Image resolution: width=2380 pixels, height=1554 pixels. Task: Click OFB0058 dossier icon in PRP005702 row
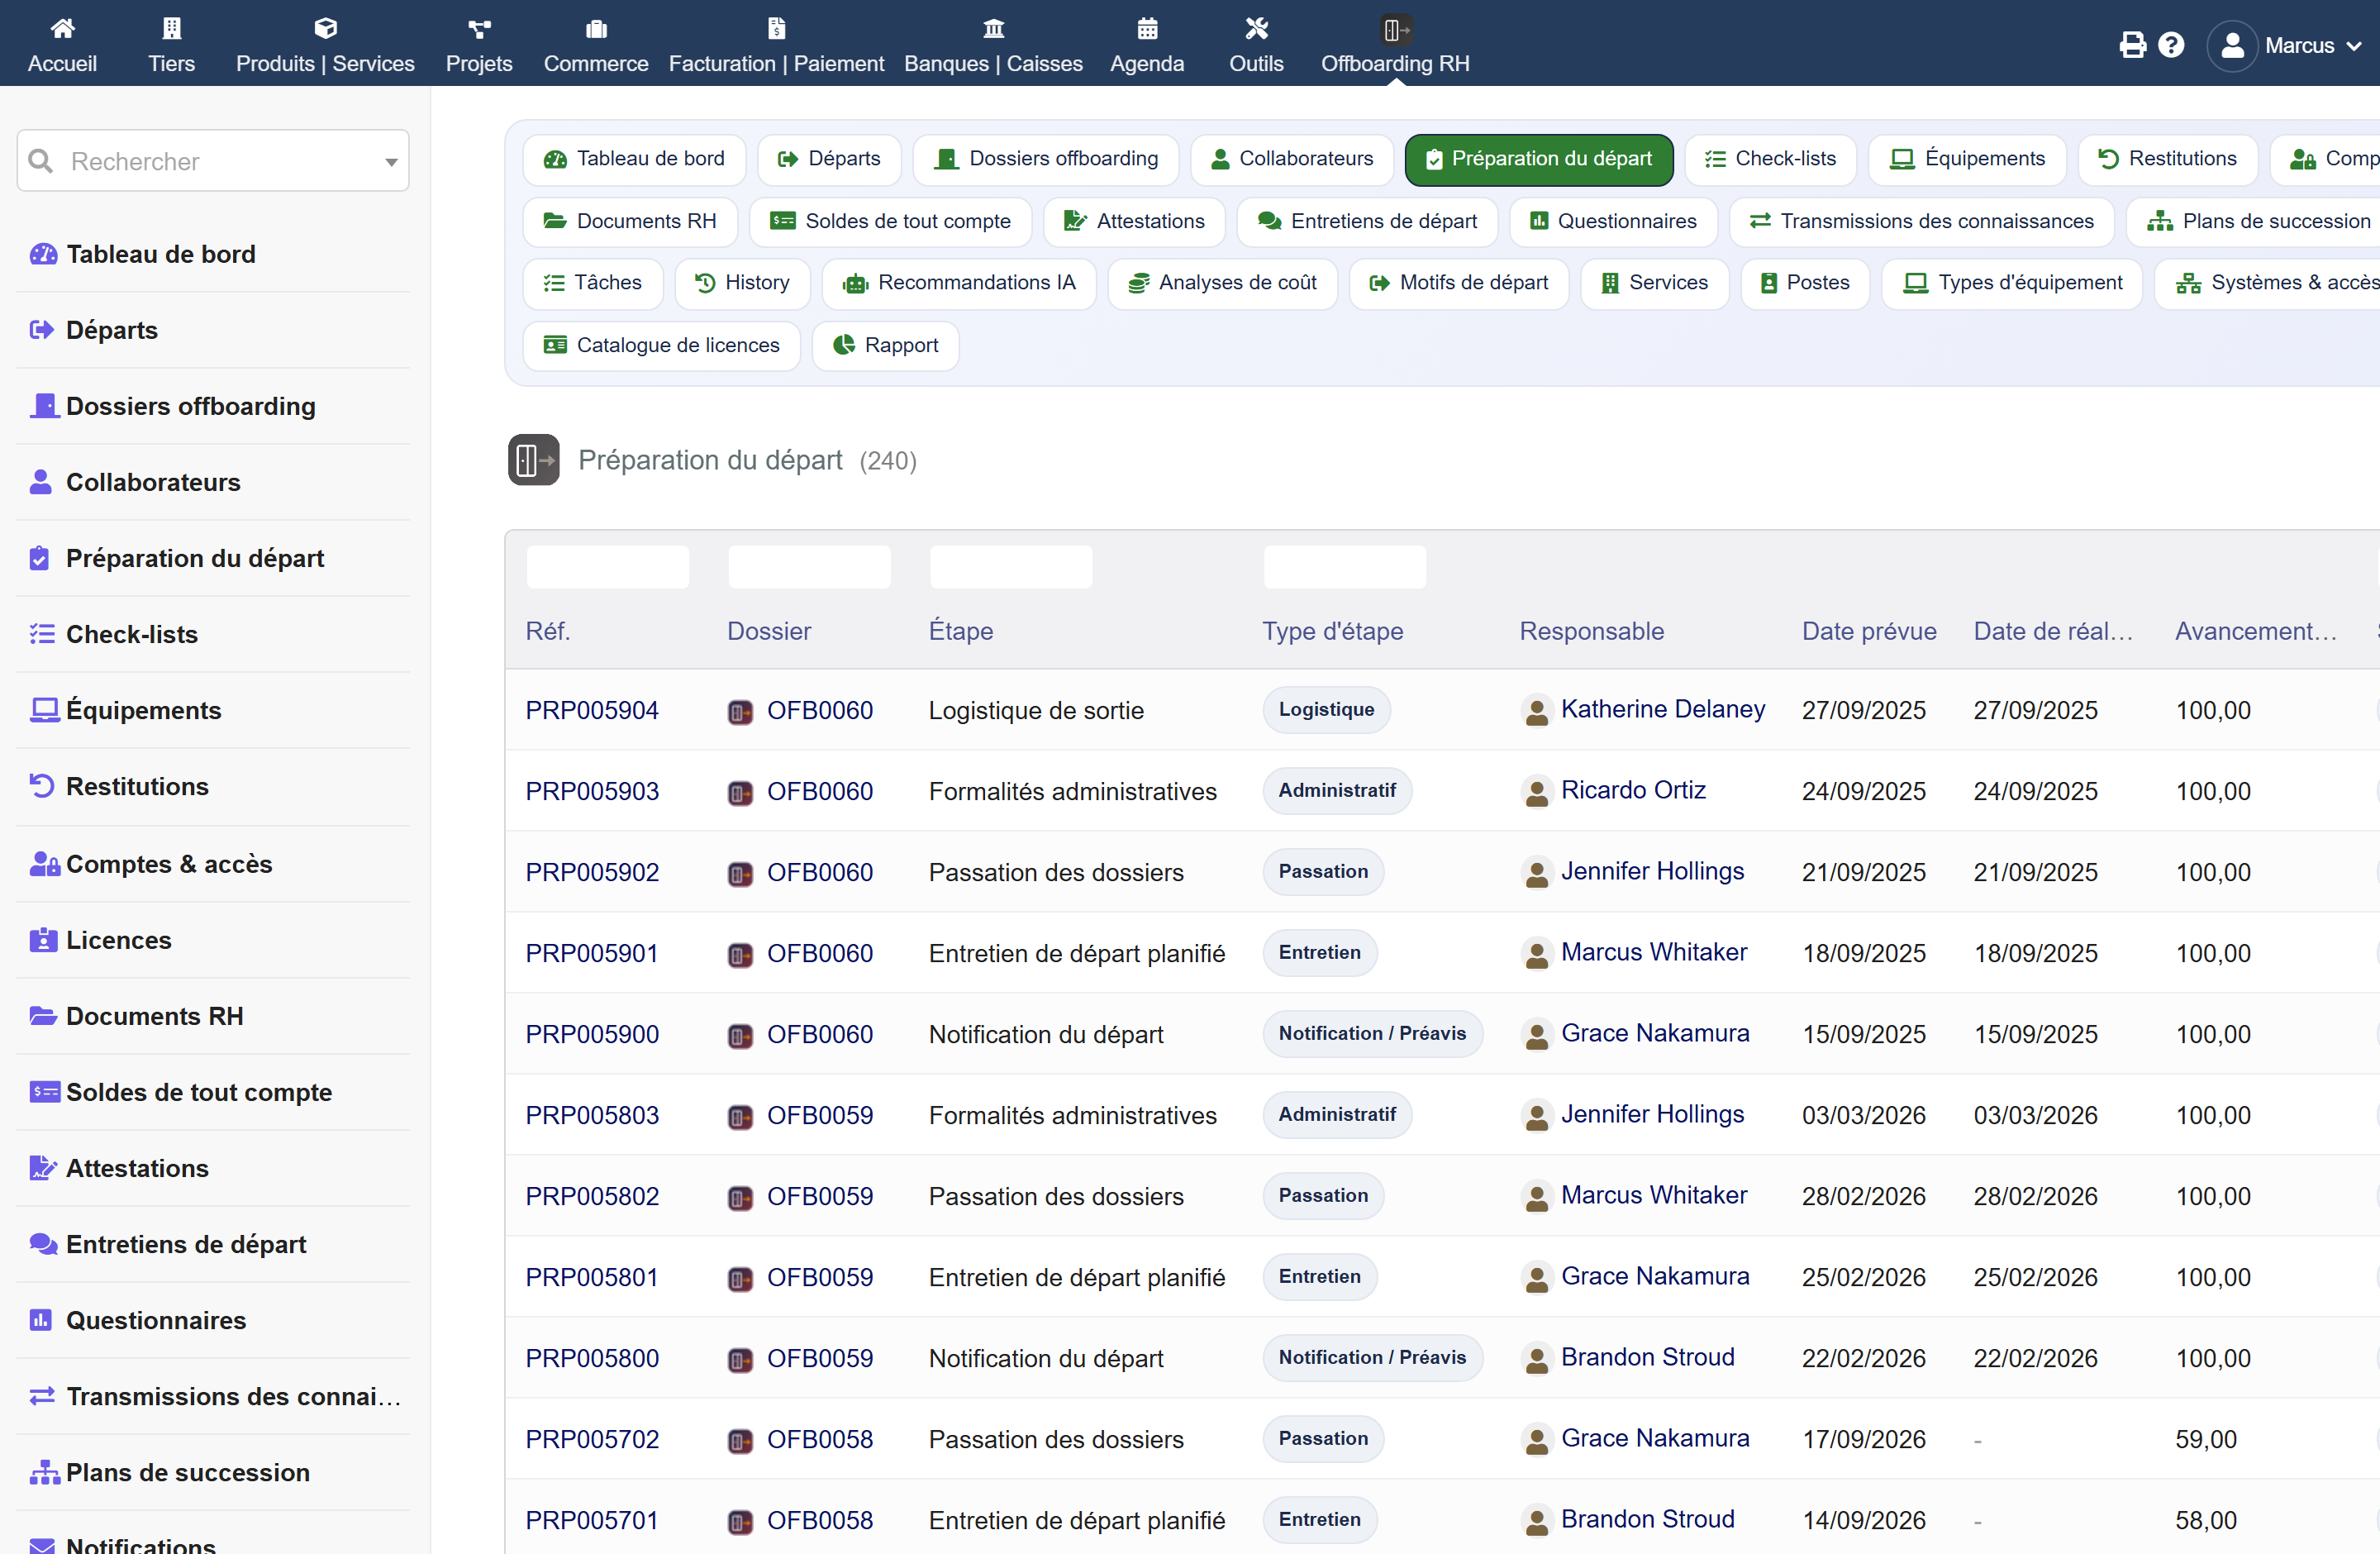[740, 1441]
